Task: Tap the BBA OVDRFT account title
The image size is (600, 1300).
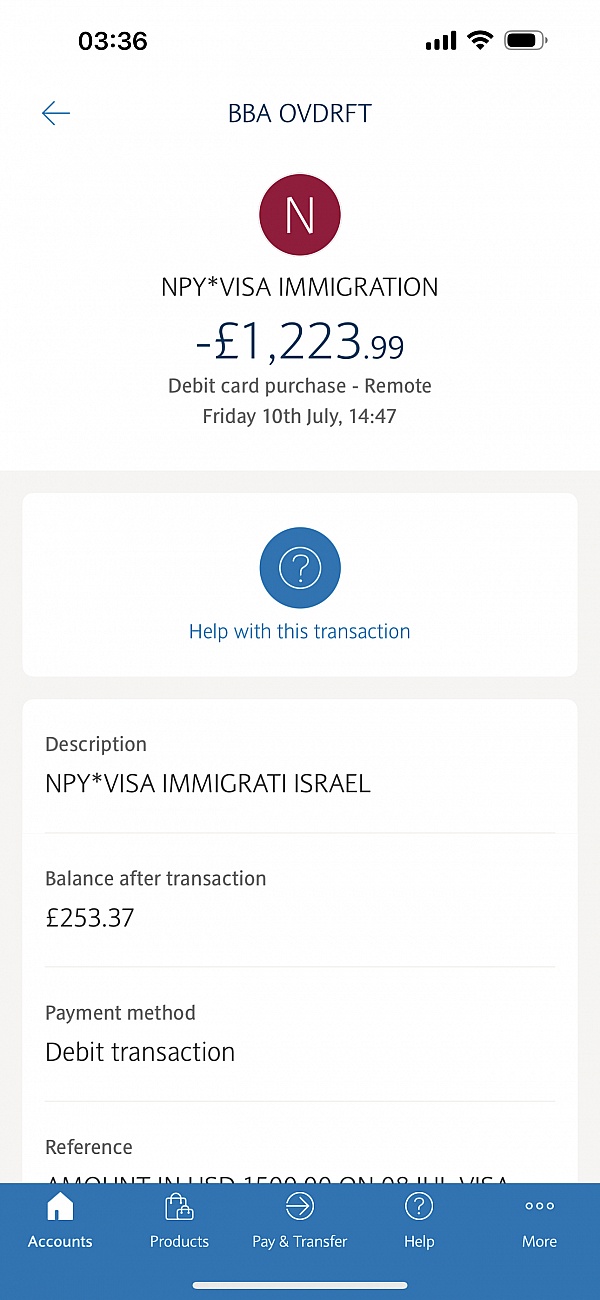Action: (300, 113)
